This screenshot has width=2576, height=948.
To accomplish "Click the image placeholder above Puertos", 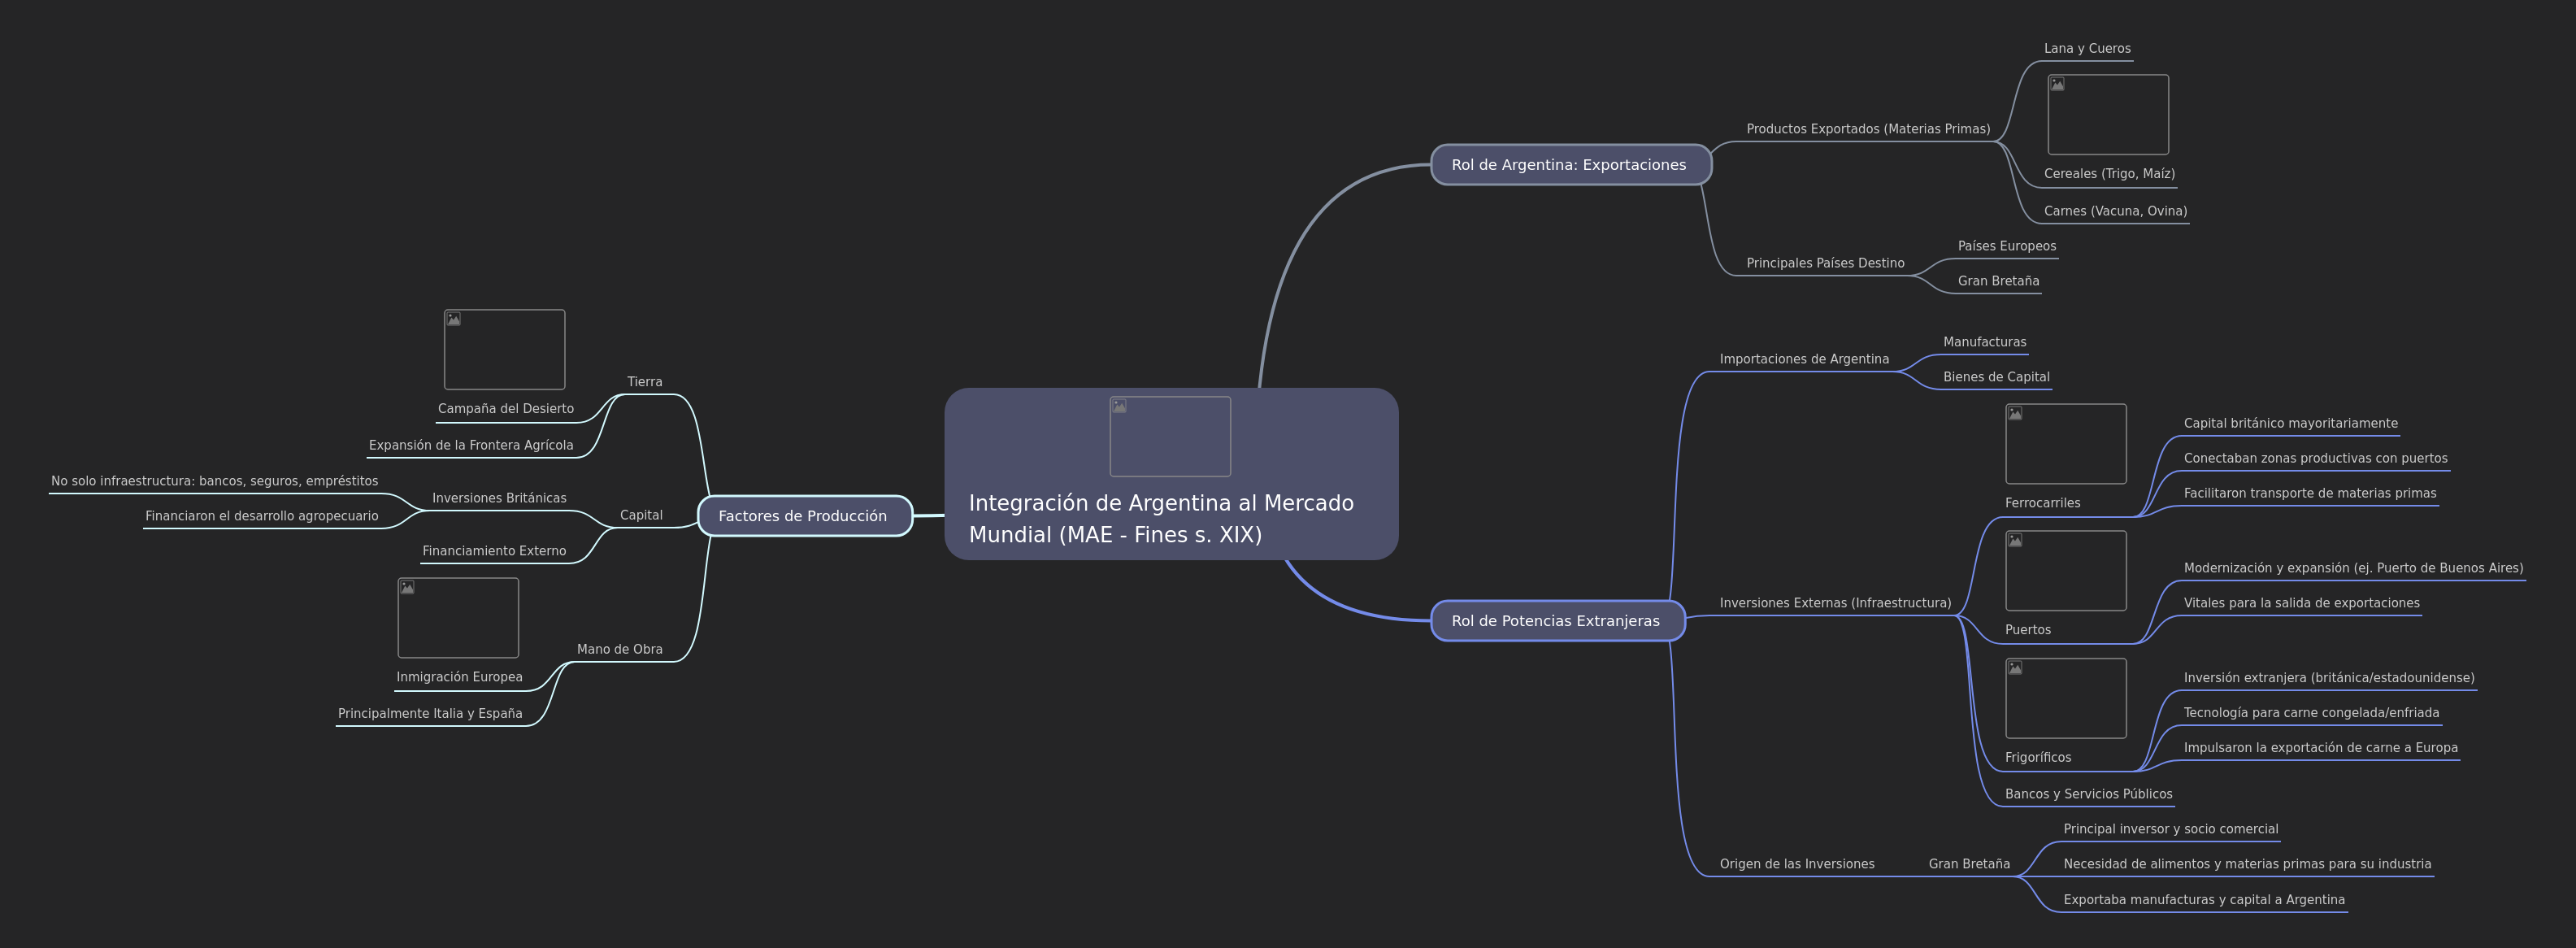I will coord(2066,570).
